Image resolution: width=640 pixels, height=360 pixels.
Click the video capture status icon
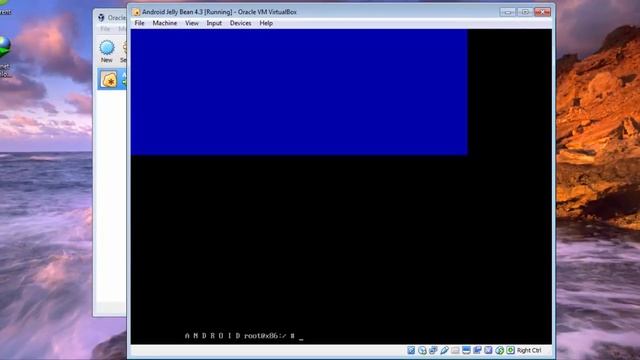[x=477, y=350]
